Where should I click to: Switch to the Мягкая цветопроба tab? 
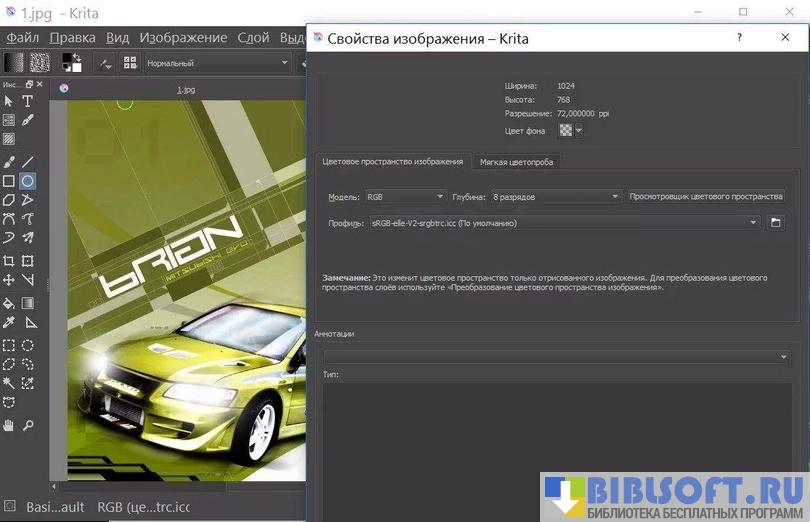pyautogui.click(x=516, y=161)
